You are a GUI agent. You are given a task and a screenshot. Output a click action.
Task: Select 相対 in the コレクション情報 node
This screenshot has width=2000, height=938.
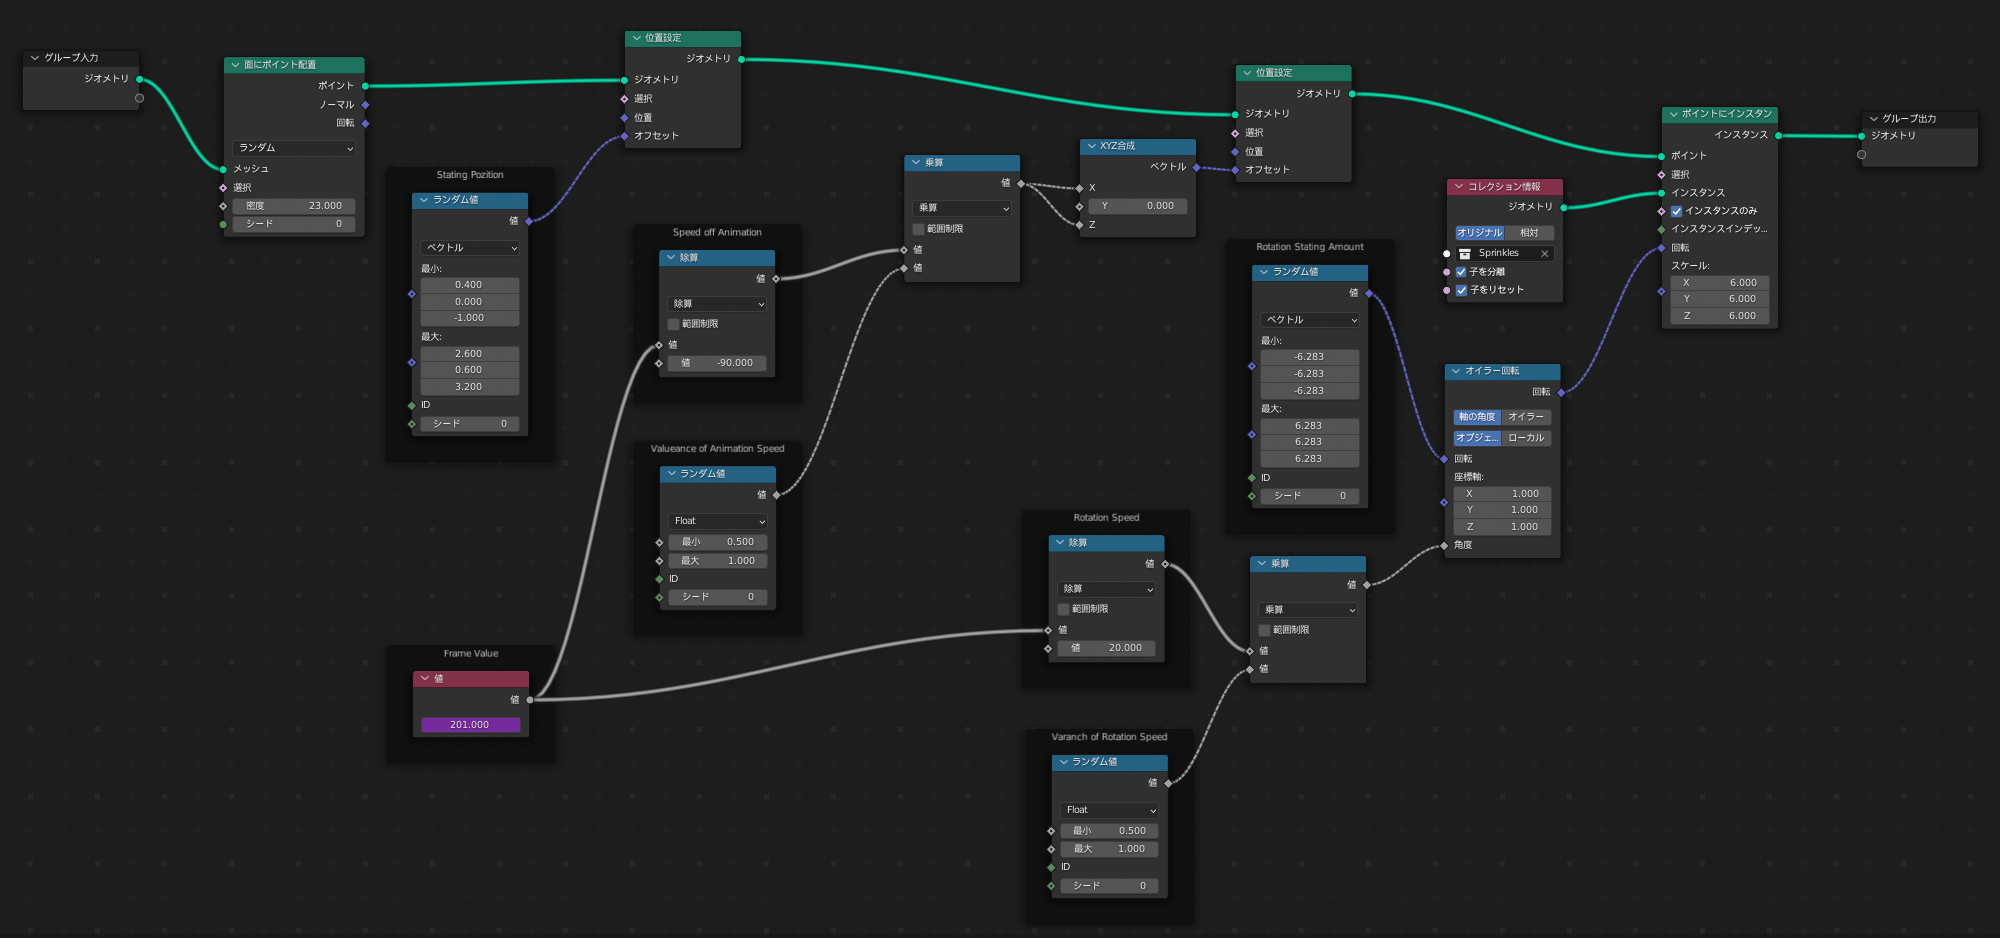coord(1529,233)
